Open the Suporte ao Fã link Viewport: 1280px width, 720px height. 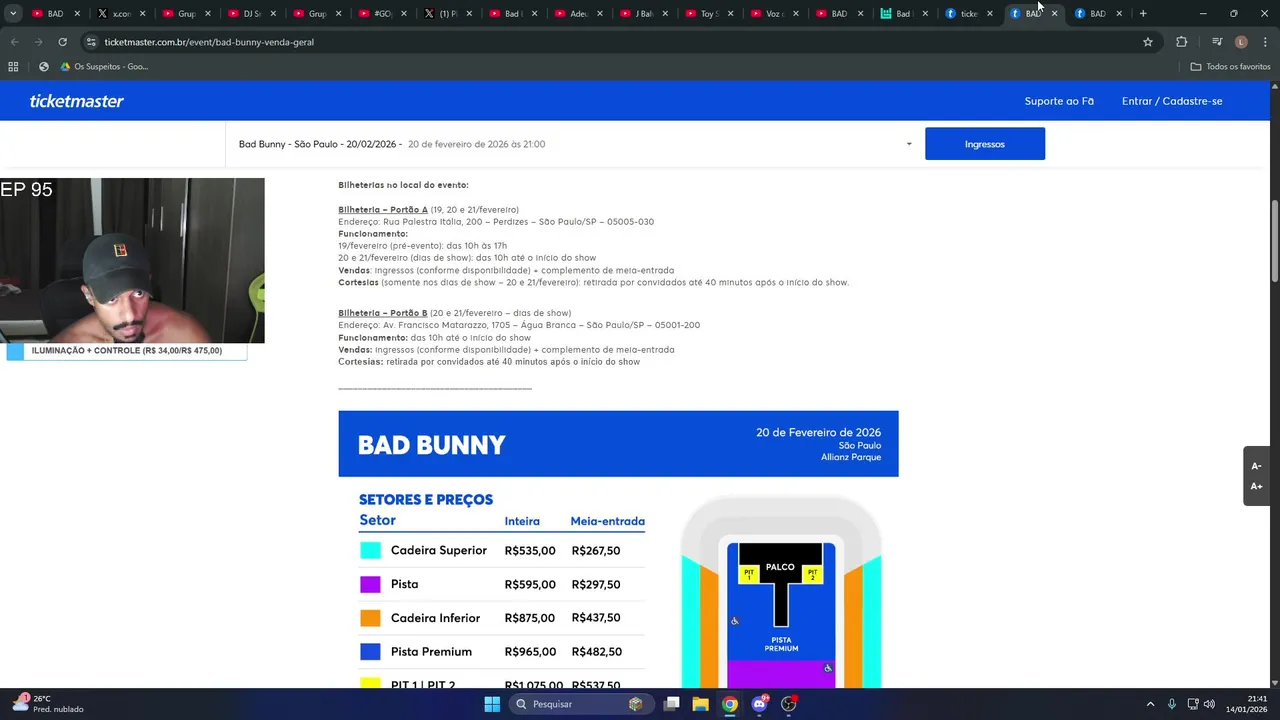click(x=1059, y=101)
